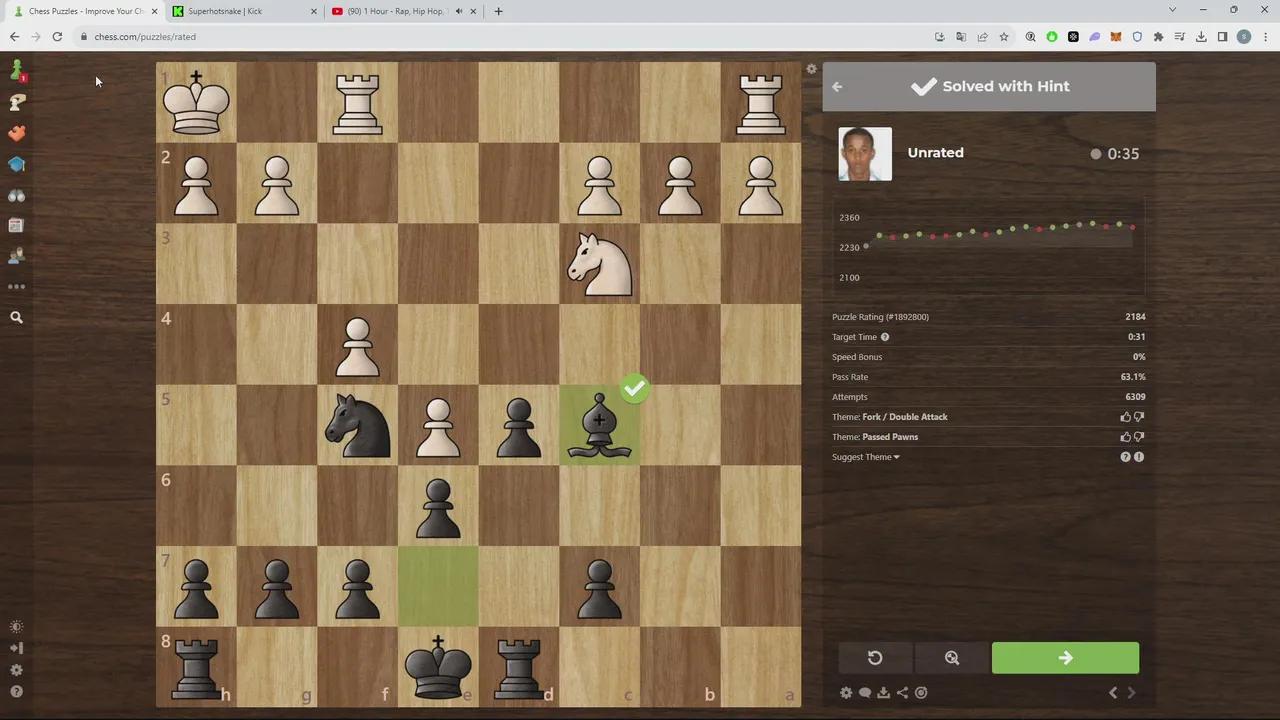The width and height of the screenshot is (1280, 720).
Task: Open puzzle comments speech bubble
Action: point(865,693)
